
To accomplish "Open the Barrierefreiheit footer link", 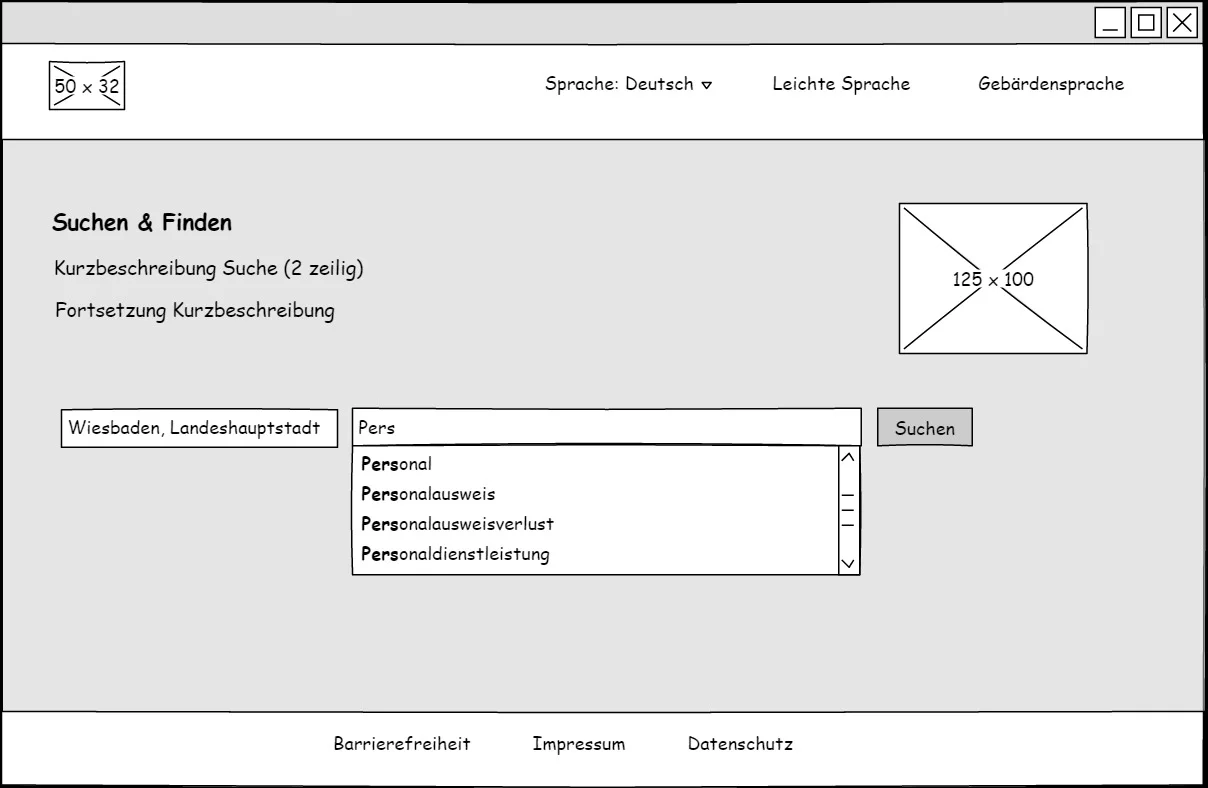I will click(x=402, y=744).
